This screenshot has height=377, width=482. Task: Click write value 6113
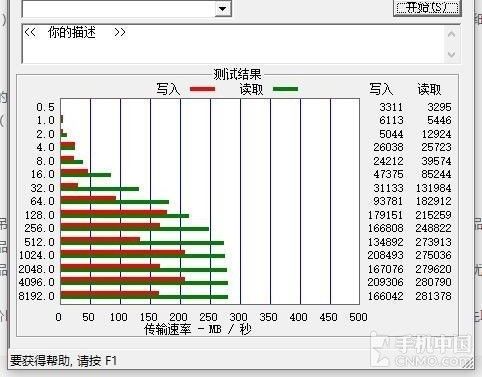[x=391, y=120]
